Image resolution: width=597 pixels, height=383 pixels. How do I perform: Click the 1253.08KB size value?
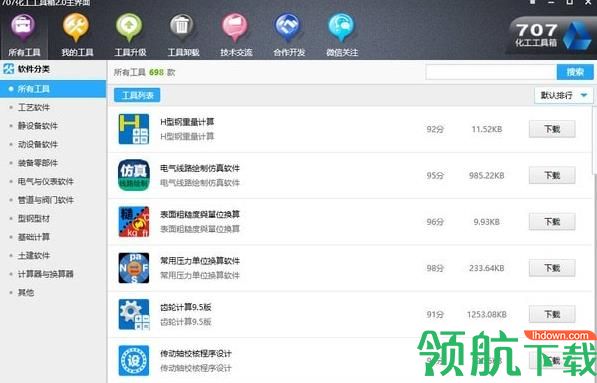pyautogui.click(x=487, y=314)
